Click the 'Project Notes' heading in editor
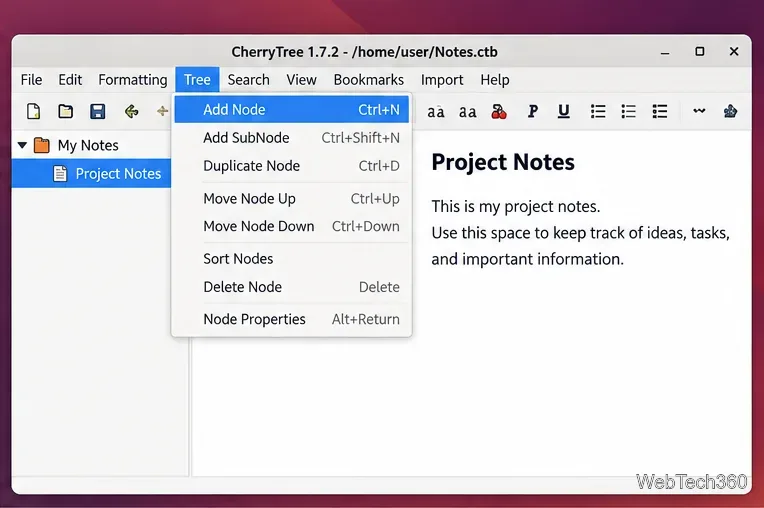Screen dimensions: 764x508 (x=503, y=162)
